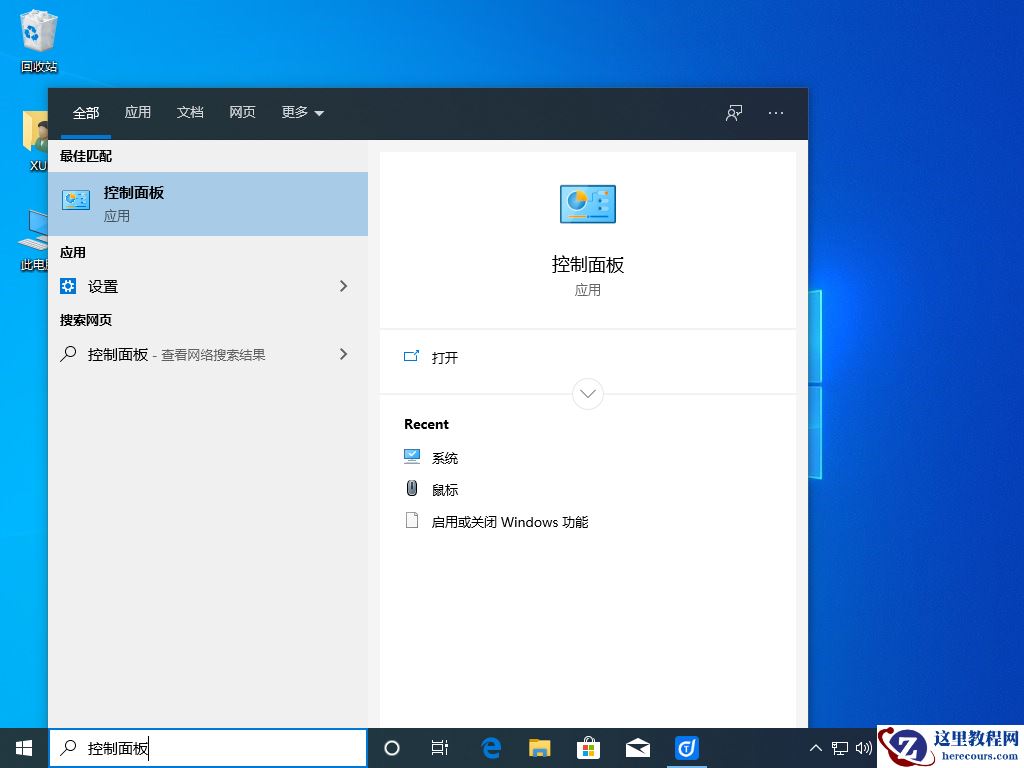
Task: Open Task View from the taskbar
Action: [x=440, y=747]
